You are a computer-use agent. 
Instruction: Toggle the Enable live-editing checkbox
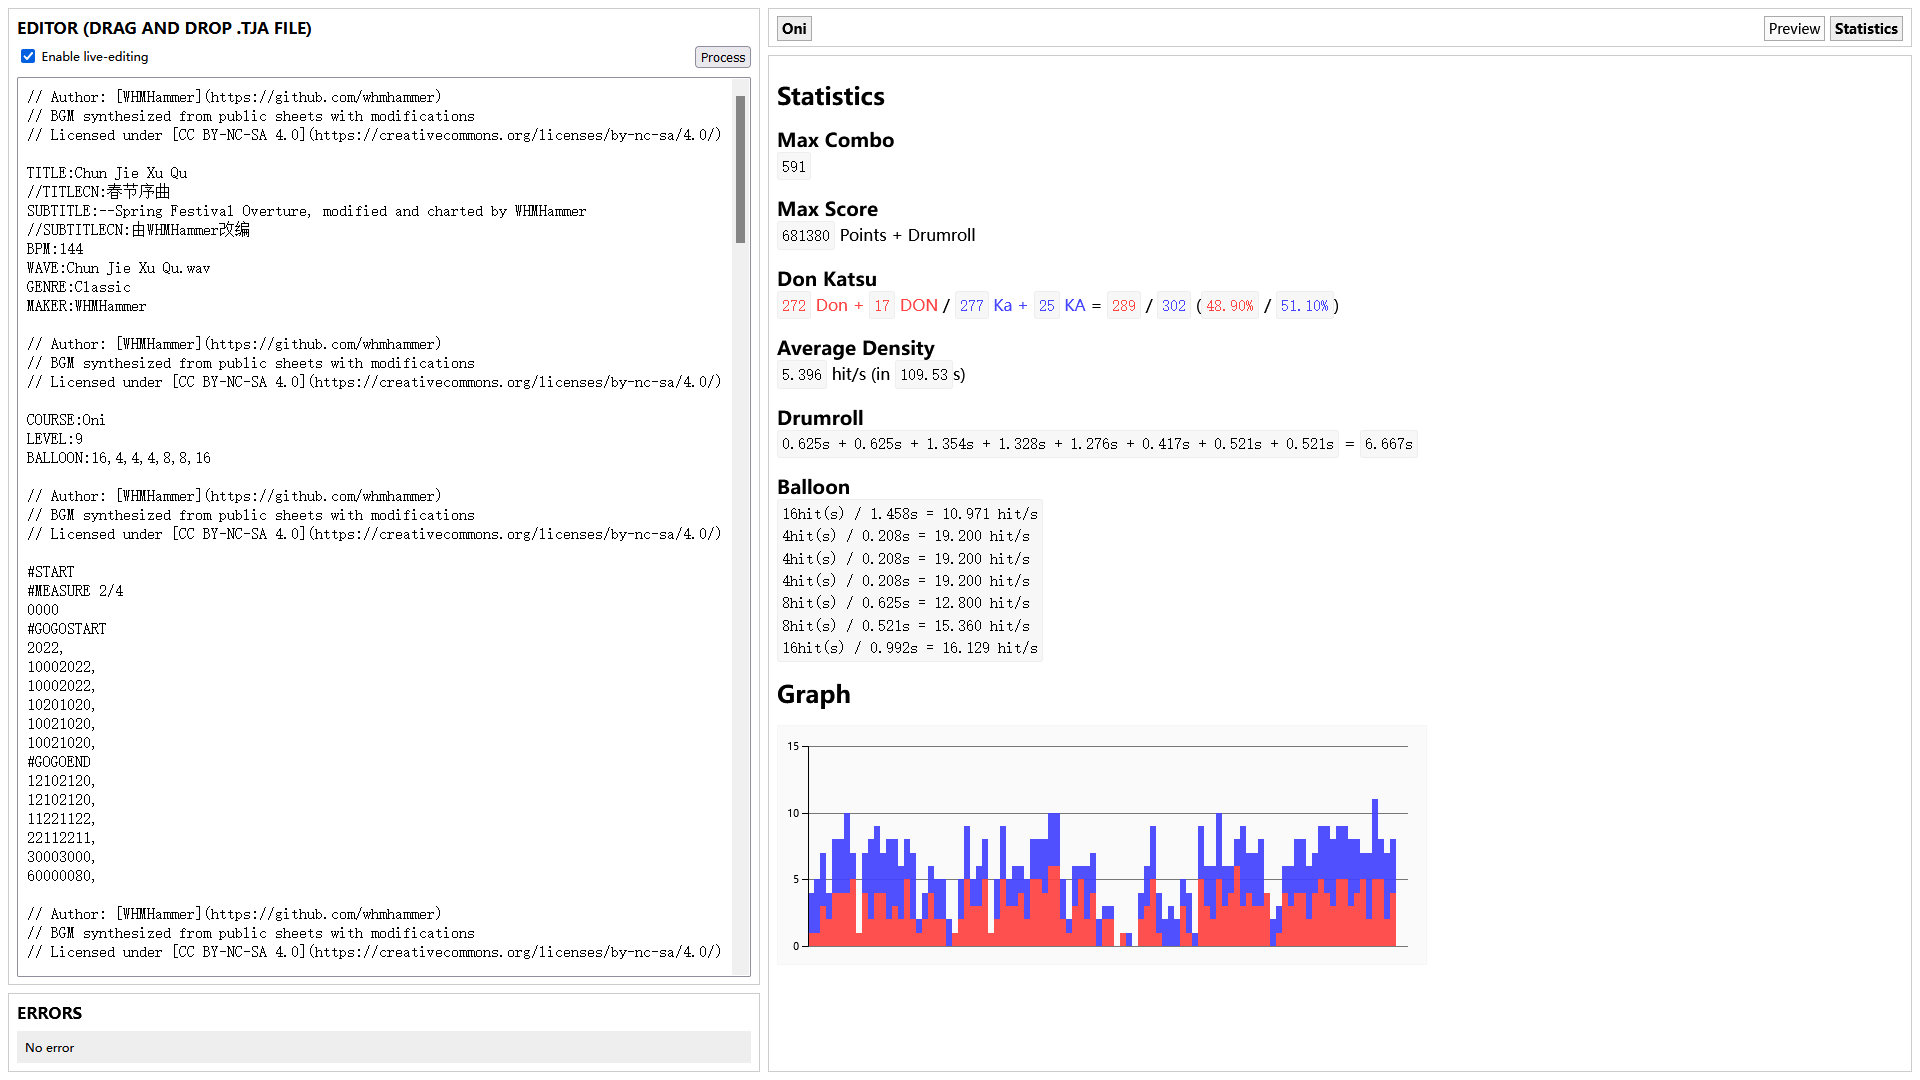28,57
